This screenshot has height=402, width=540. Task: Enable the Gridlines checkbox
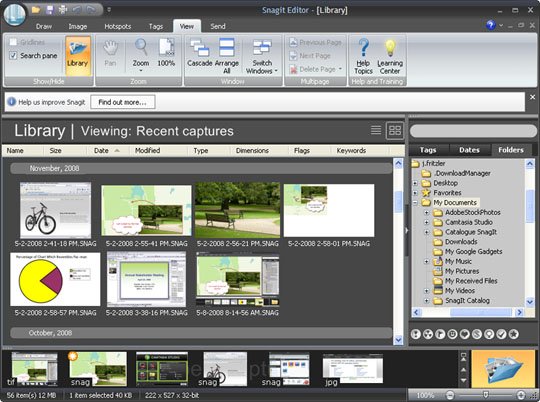point(13,42)
